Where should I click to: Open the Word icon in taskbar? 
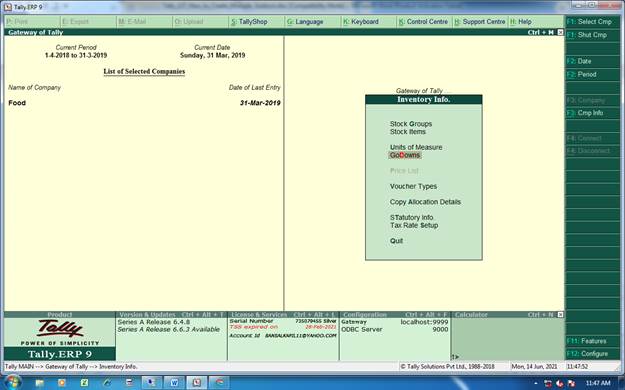pyautogui.click(x=174, y=383)
